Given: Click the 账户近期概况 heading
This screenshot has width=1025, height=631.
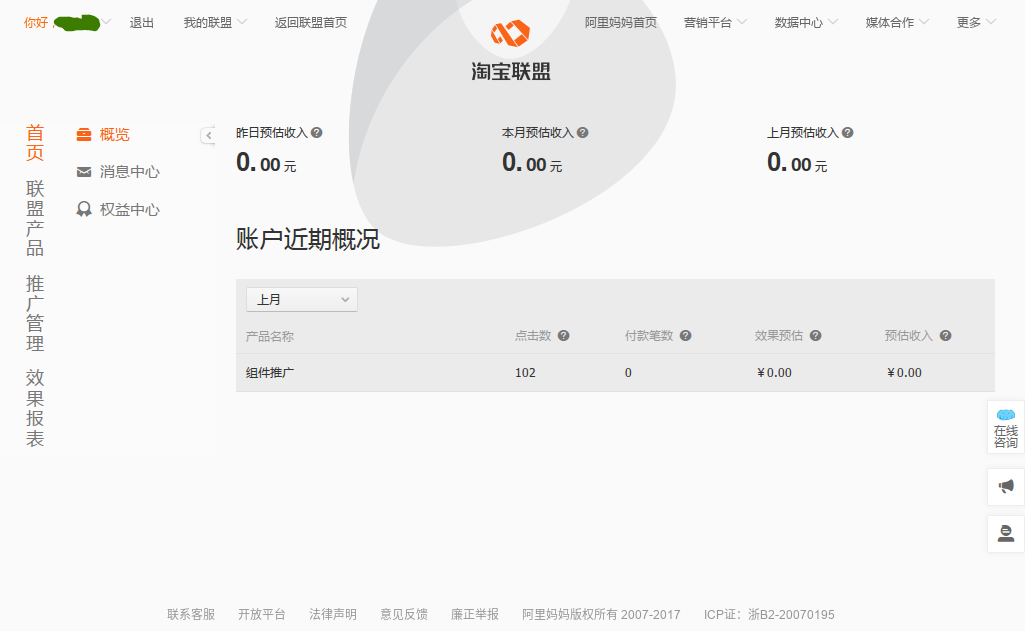Looking at the screenshot, I should 307,239.
